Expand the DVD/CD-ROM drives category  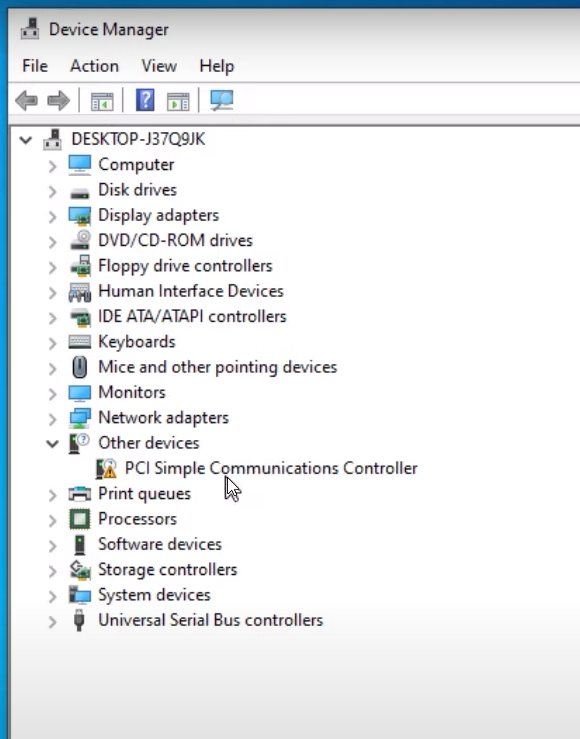click(x=52, y=242)
